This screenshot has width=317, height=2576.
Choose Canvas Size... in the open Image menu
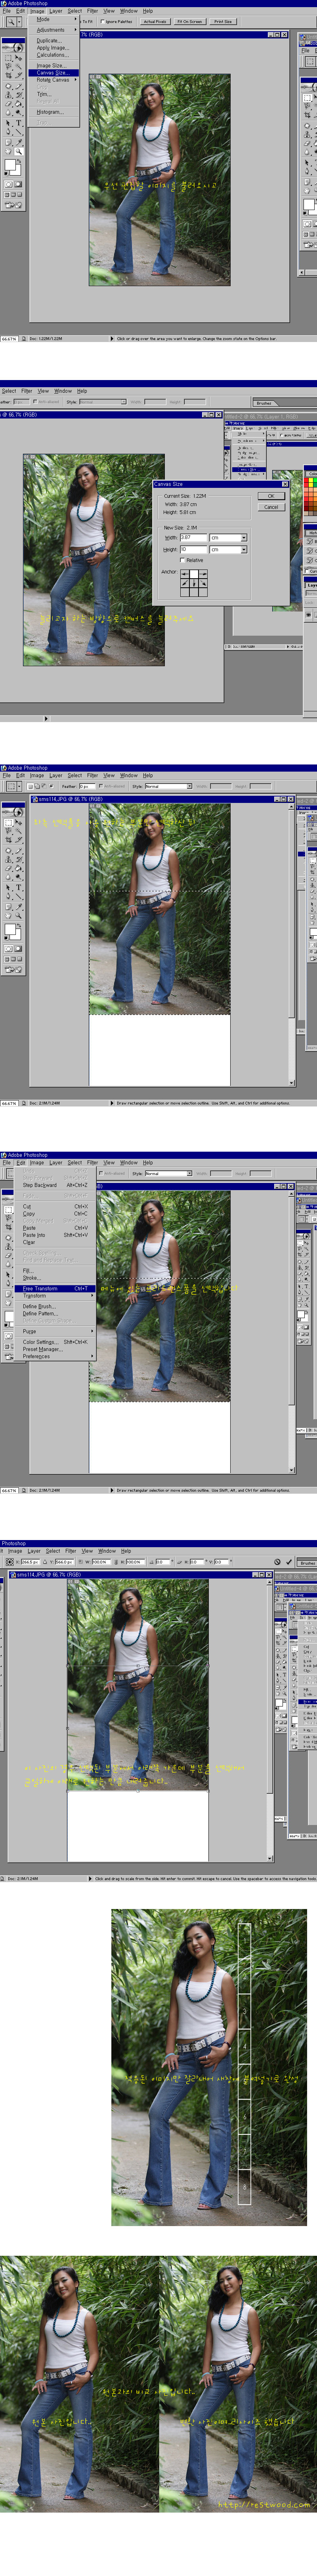54,73
